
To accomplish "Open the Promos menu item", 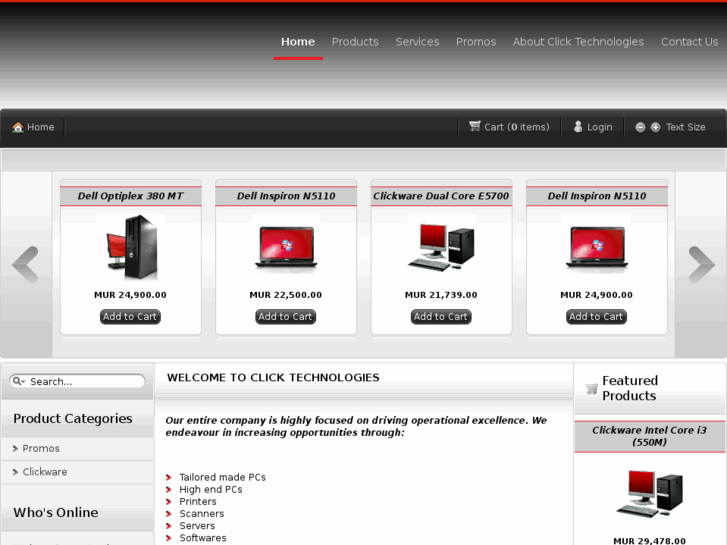I will 476,42.
